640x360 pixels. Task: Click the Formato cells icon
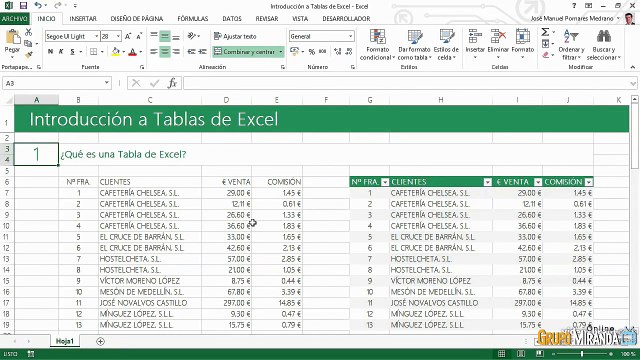click(523, 37)
